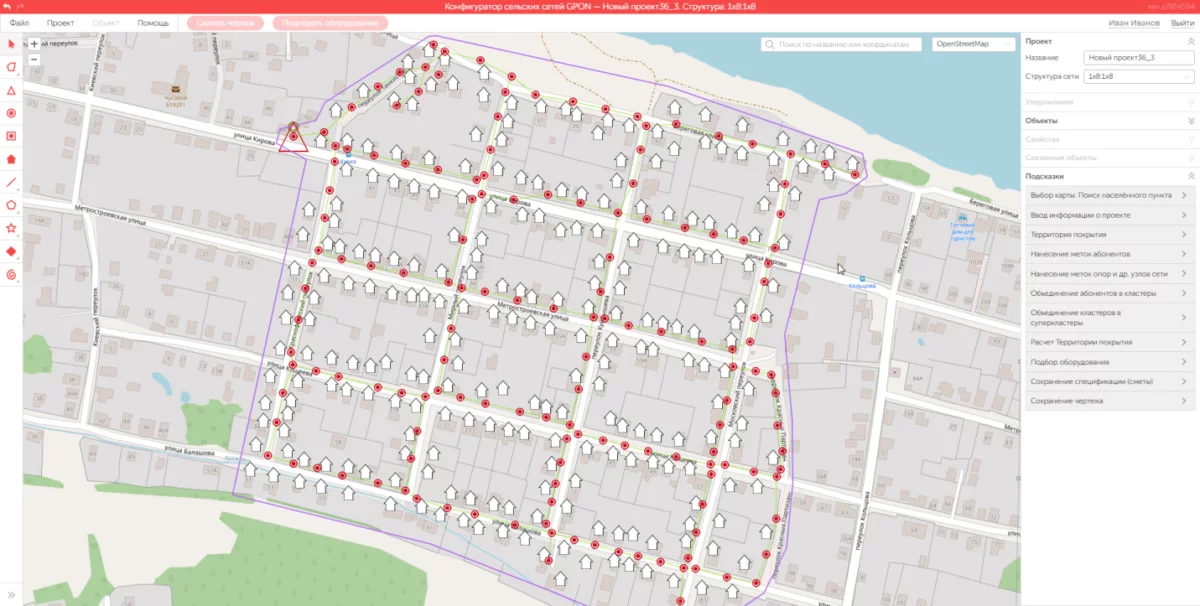Select the circle-dot pole marker tool

[x=11, y=113]
